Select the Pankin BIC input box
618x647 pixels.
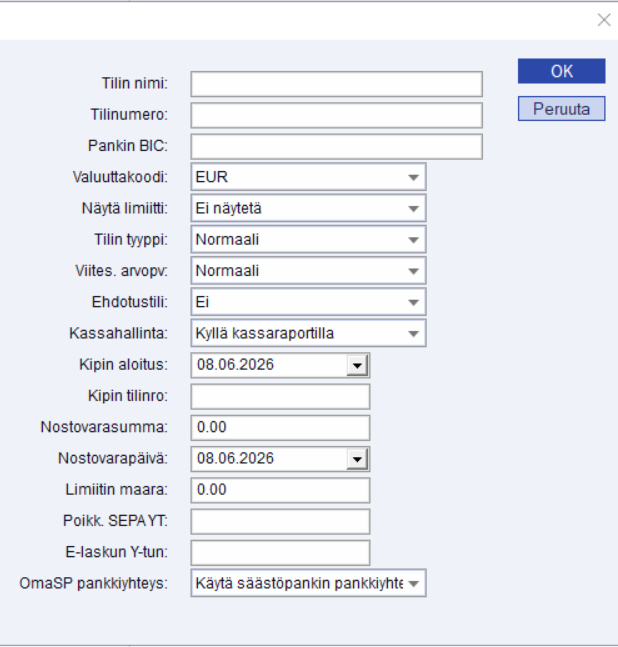(337, 146)
